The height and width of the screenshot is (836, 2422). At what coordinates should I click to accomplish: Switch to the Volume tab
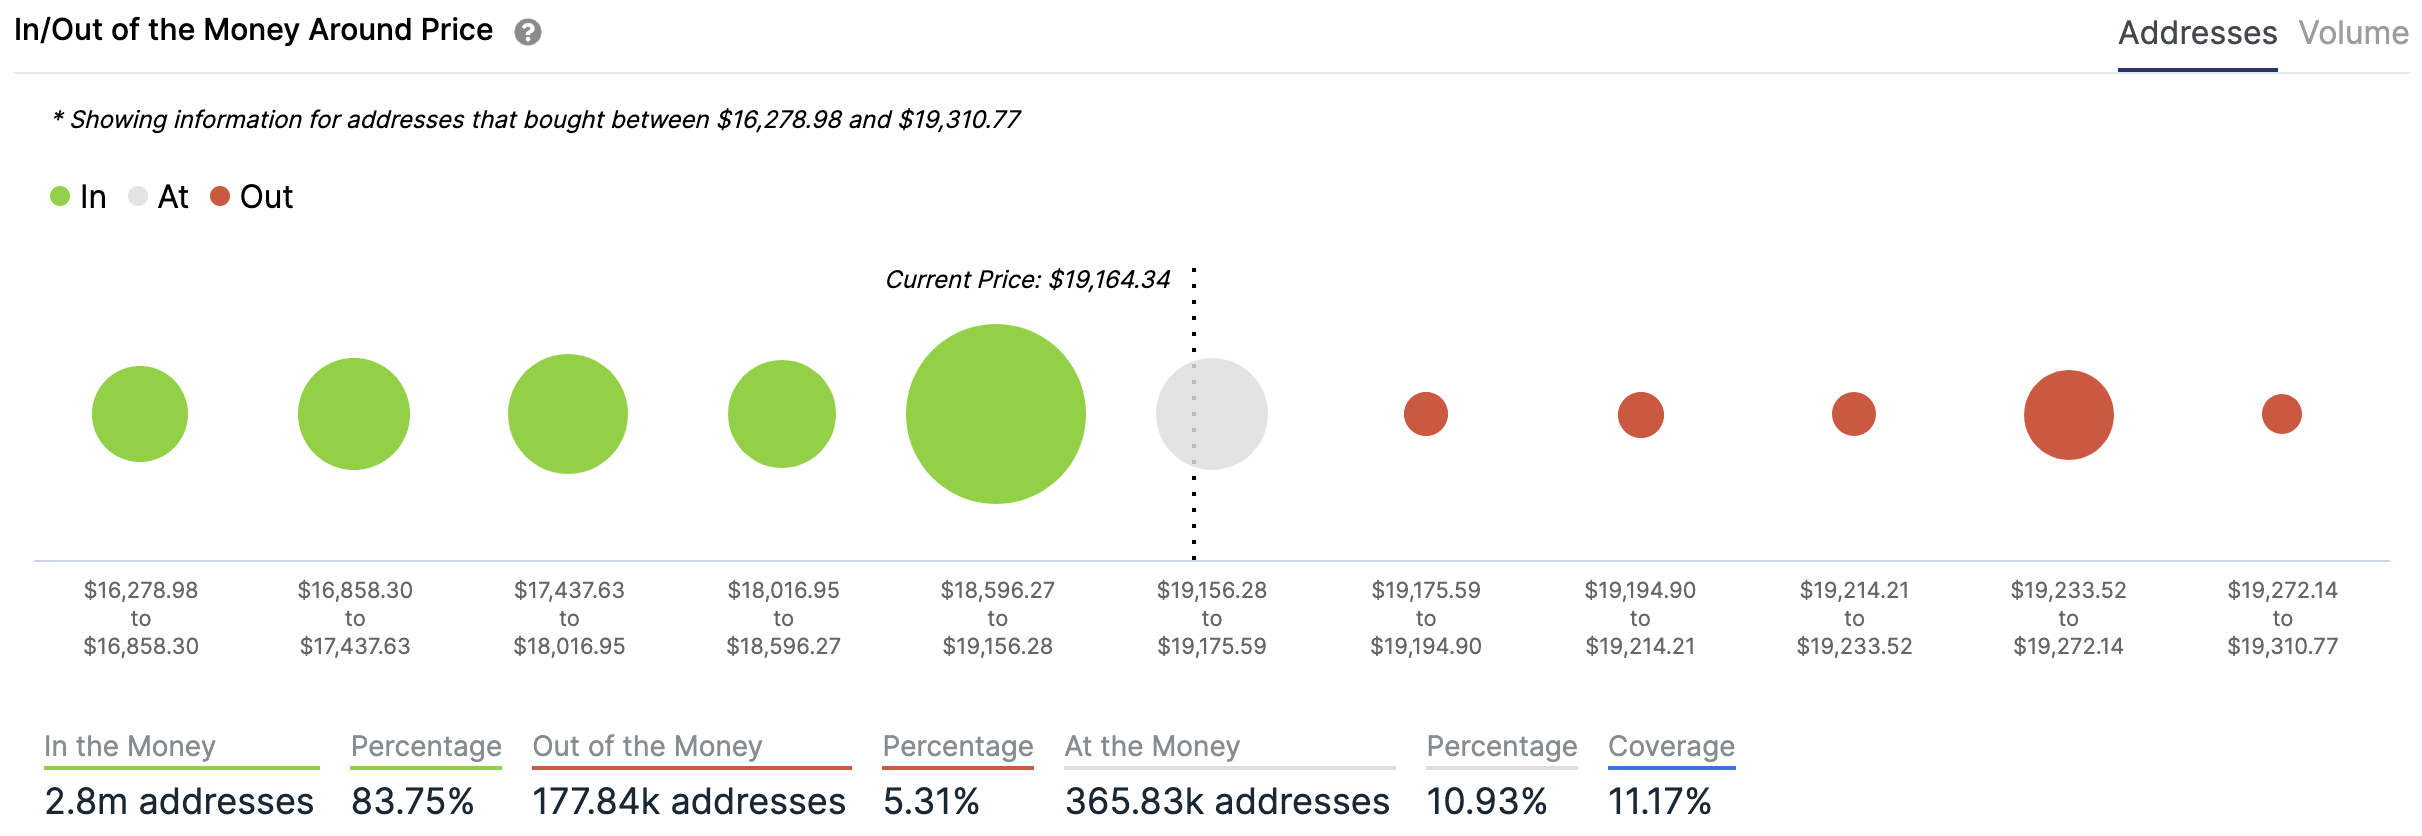pyautogui.click(x=2353, y=33)
